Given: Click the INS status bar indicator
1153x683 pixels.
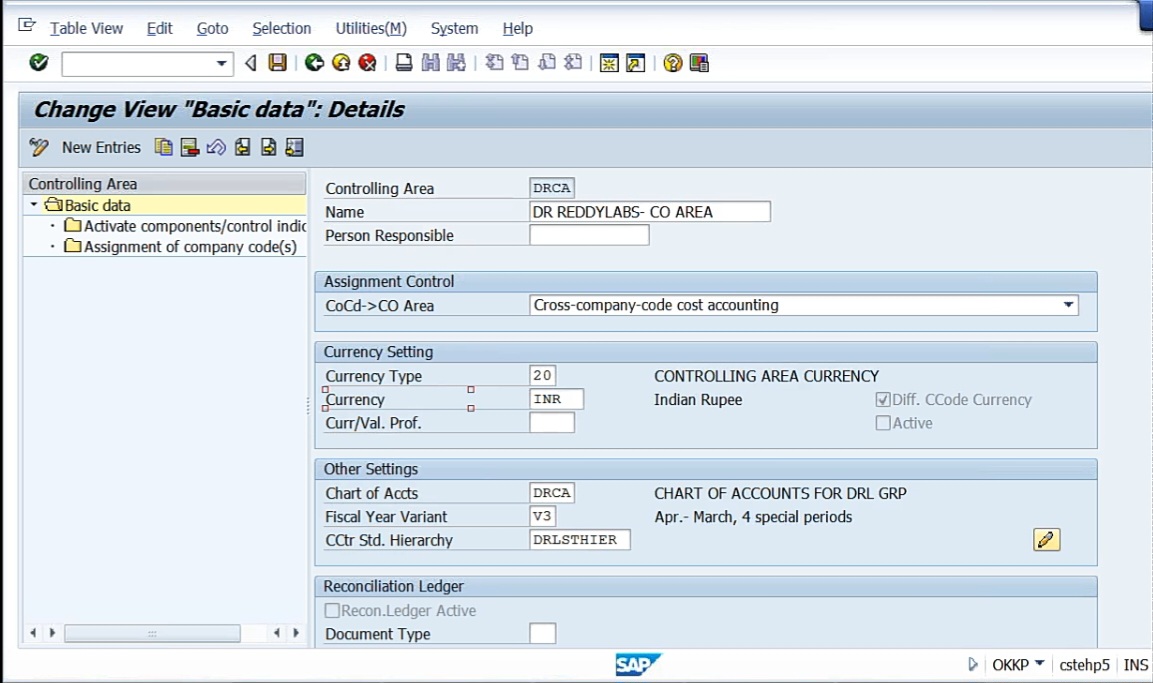Looking at the screenshot, I should point(1135,665).
